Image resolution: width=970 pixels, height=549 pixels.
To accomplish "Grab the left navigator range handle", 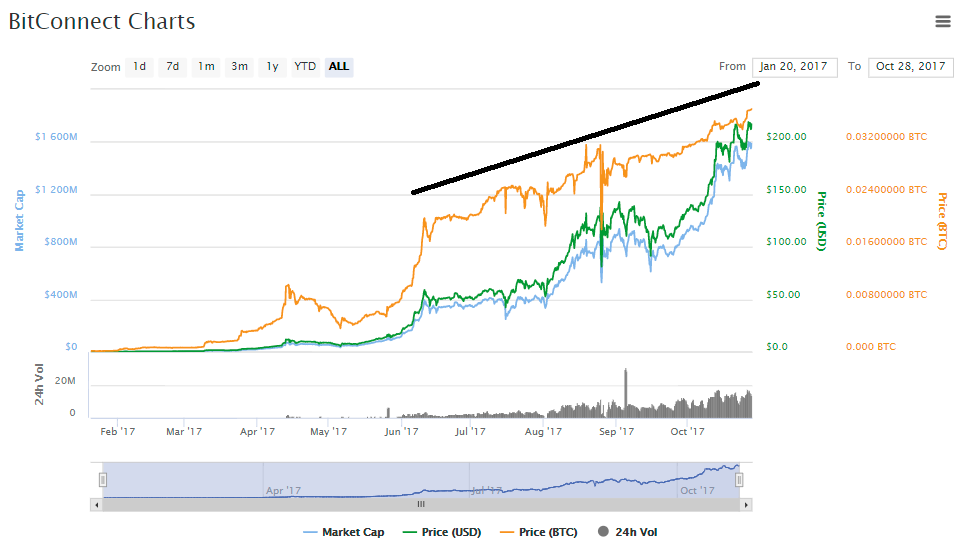I will (x=103, y=480).
